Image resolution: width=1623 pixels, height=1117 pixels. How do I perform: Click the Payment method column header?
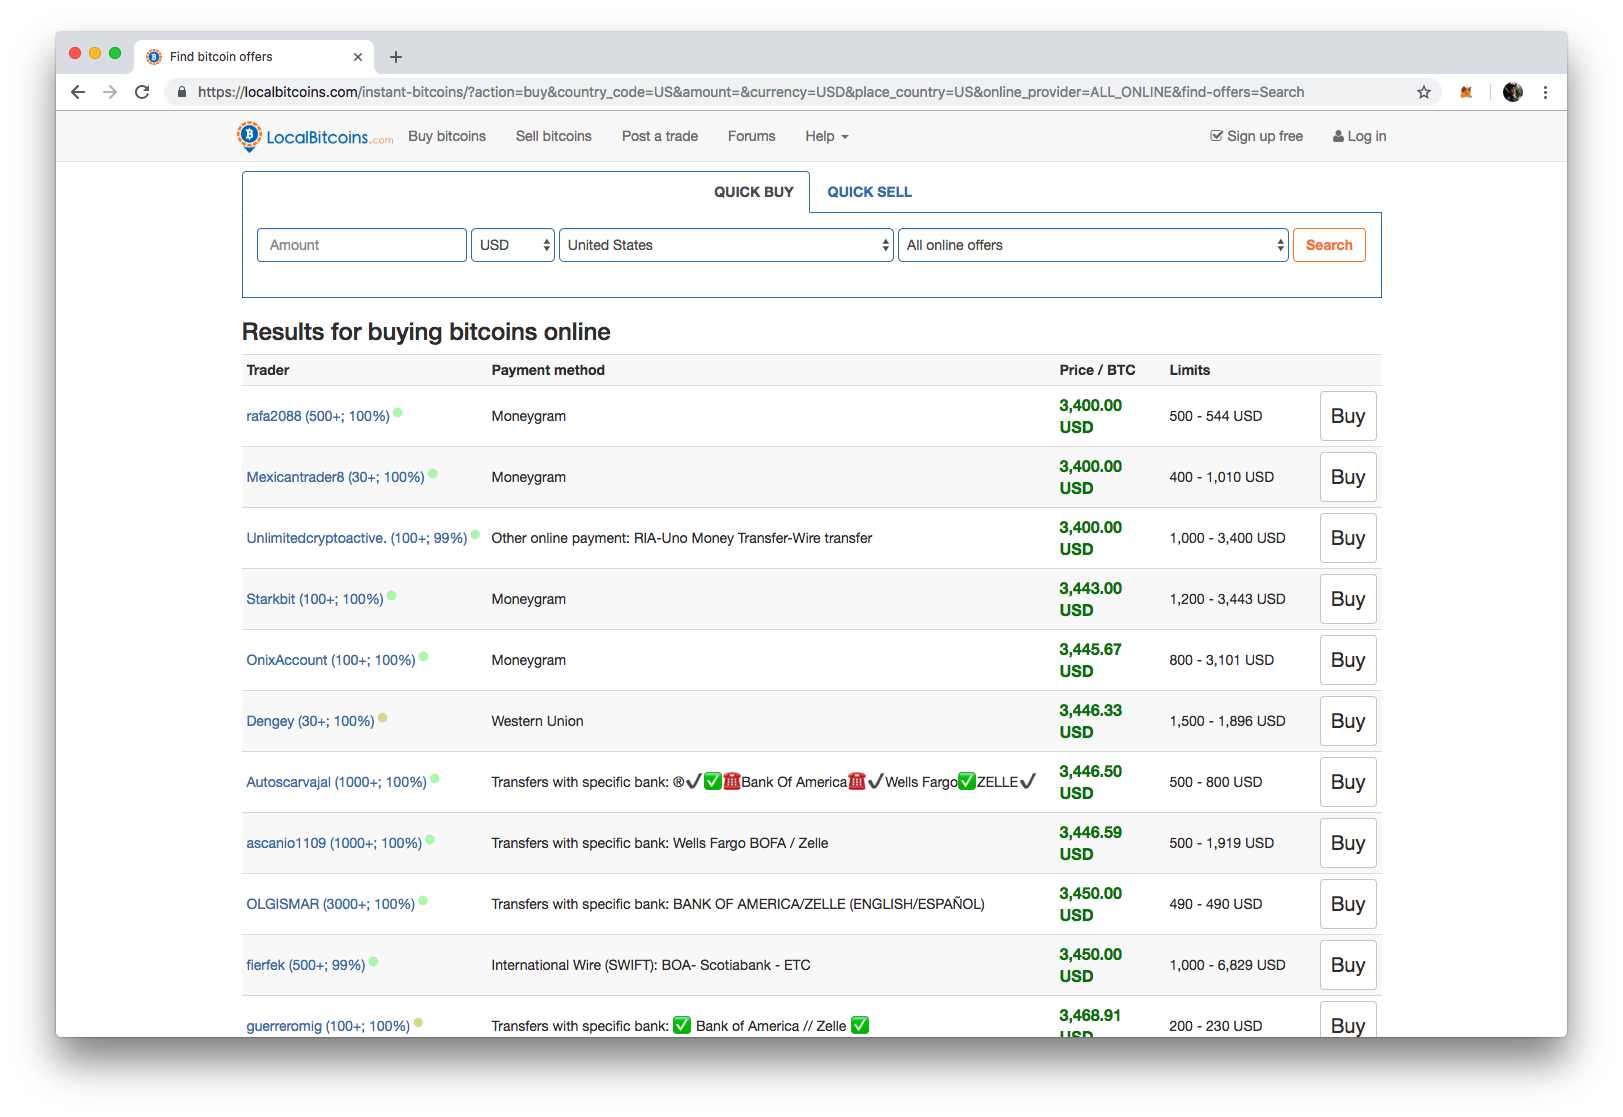(x=548, y=370)
